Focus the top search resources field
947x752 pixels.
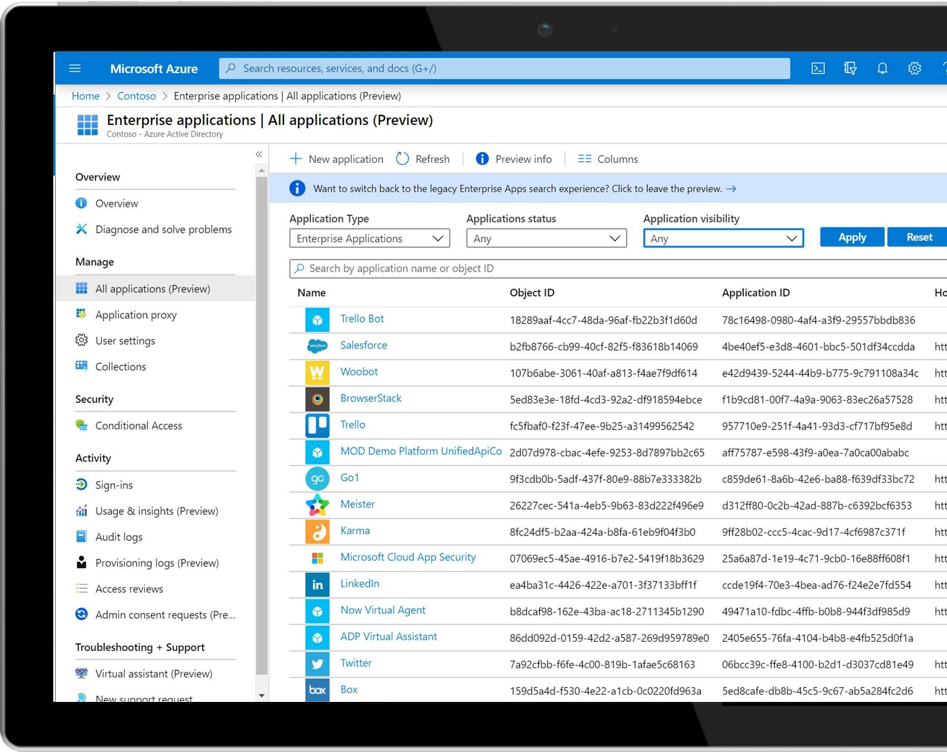504,68
